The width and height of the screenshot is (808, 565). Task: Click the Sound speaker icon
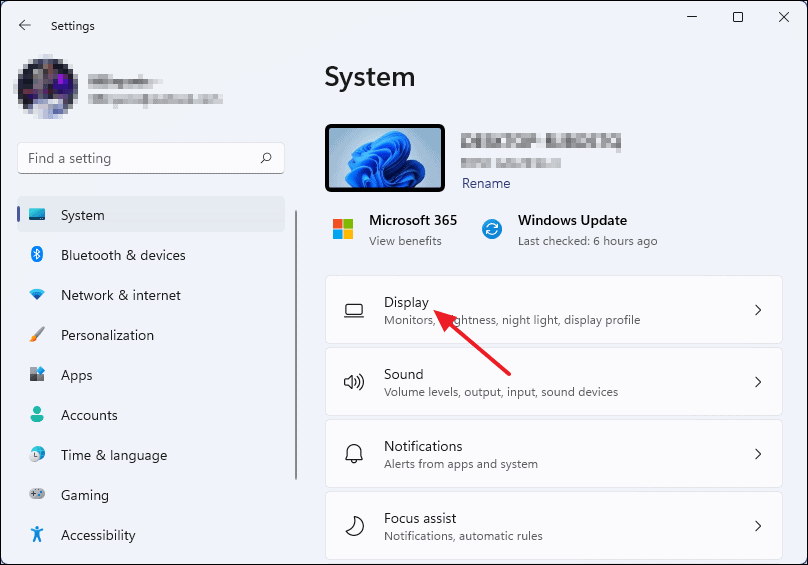[x=354, y=382]
